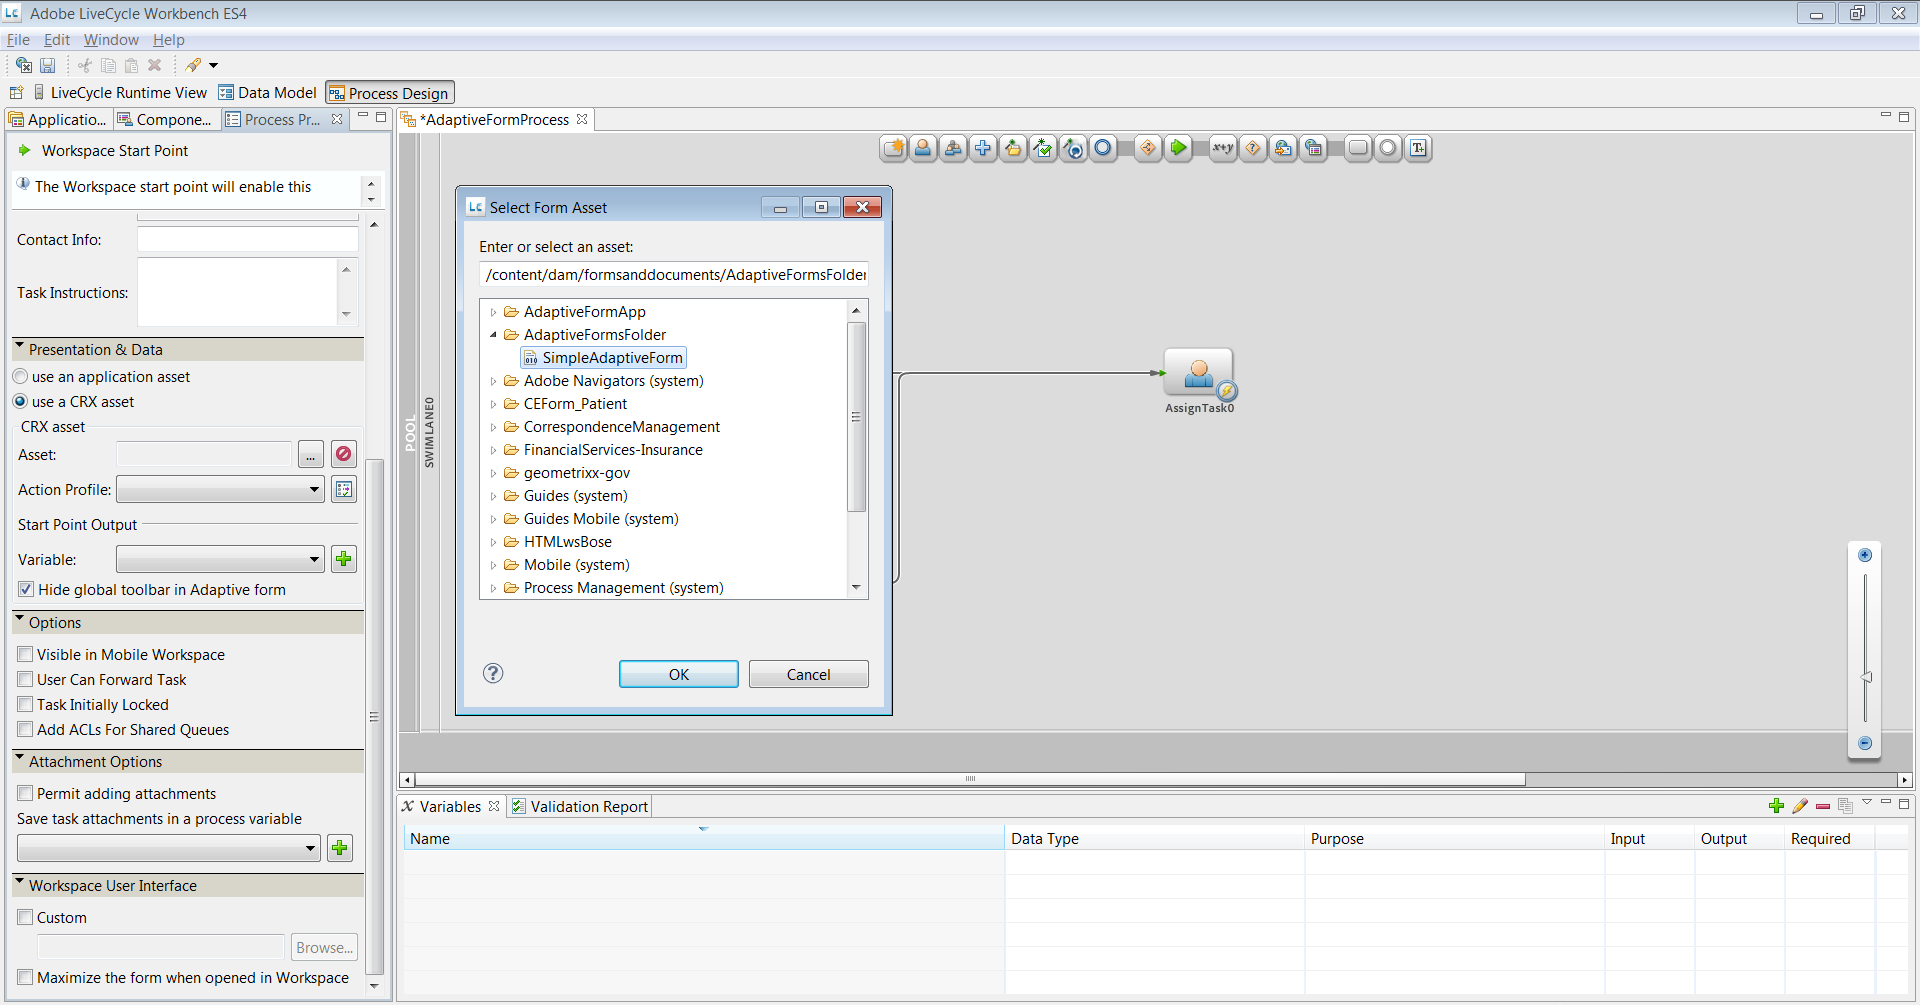Click the canvas zoom out button
1920x1005 pixels.
tap(1864, 743)
